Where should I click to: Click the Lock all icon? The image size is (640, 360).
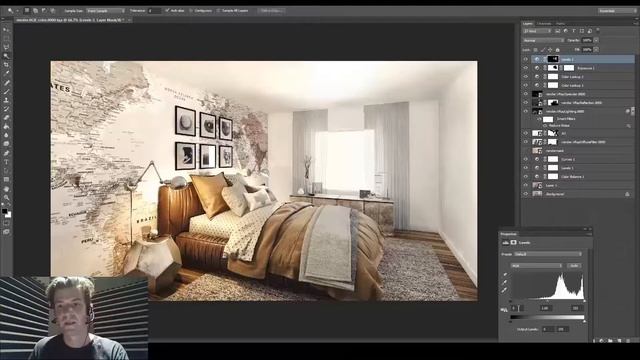coord(558,50)
